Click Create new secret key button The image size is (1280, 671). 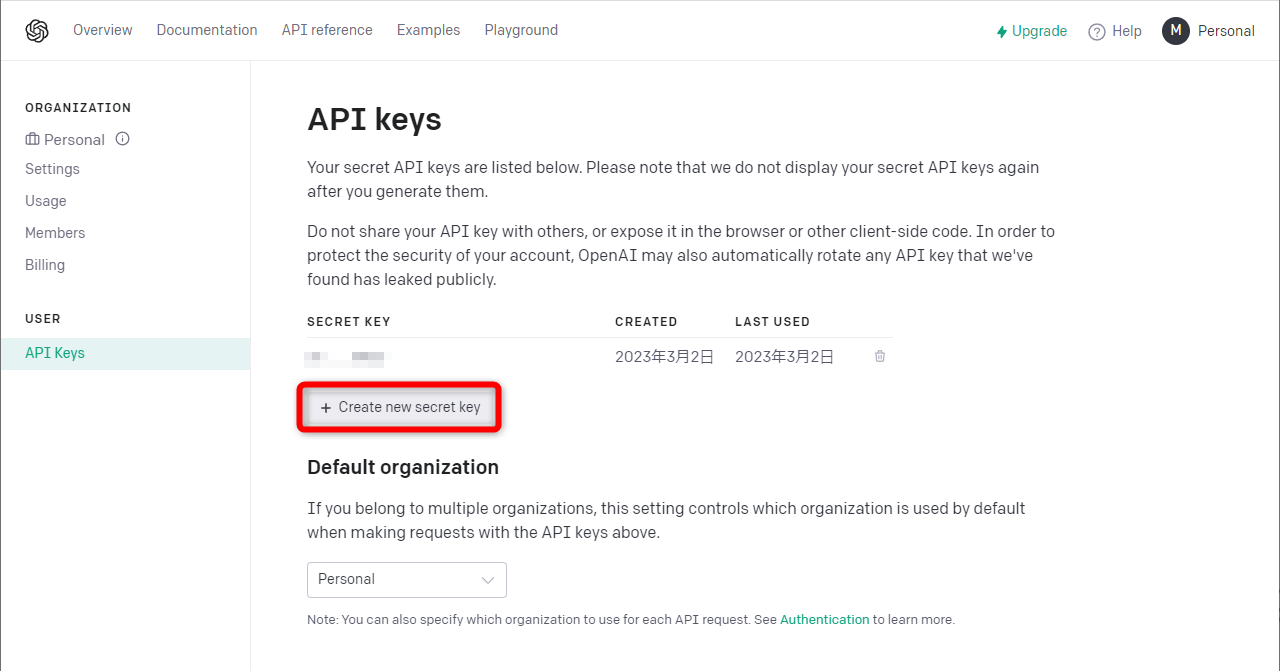(x=399, y=407)
